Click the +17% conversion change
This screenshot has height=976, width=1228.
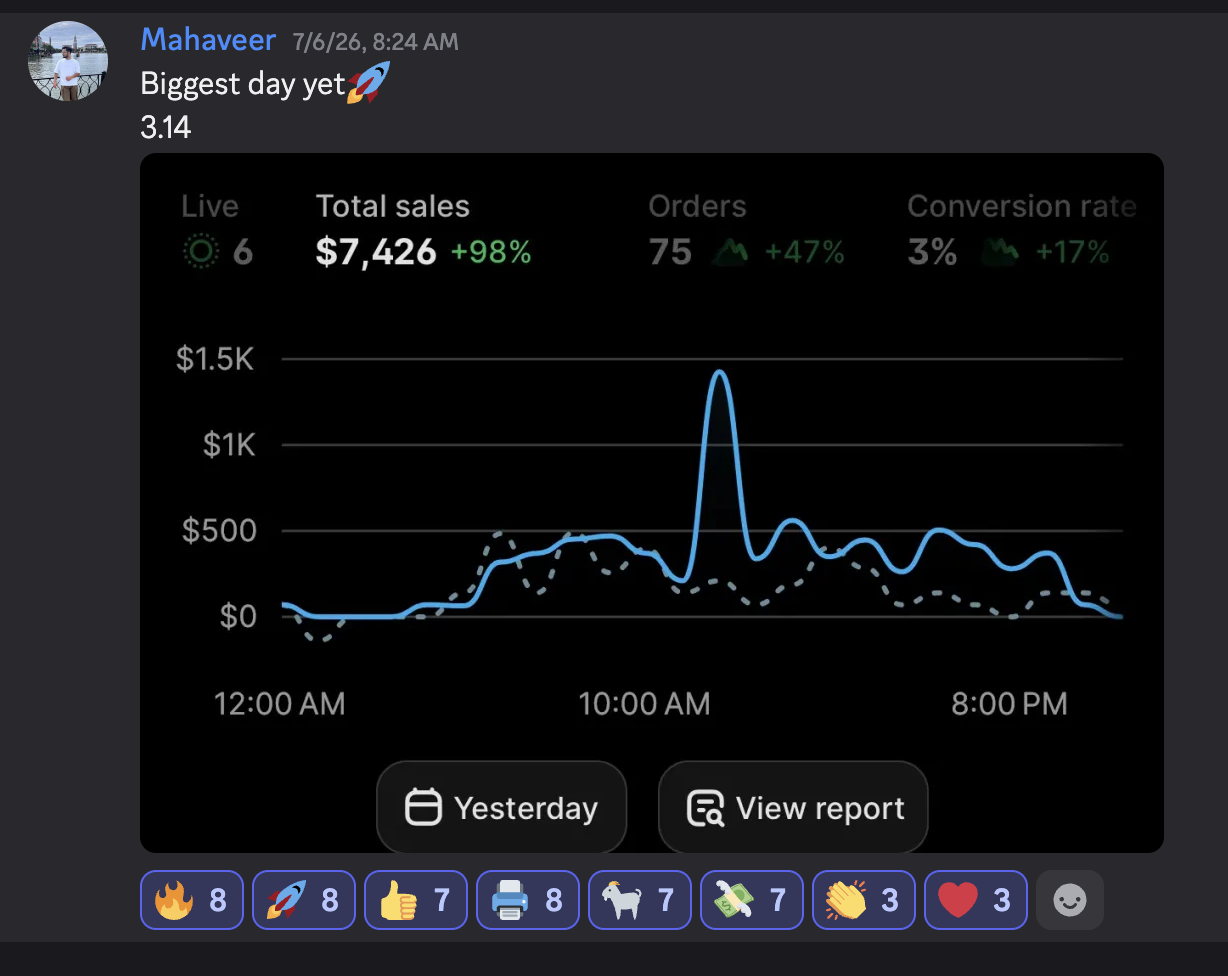(x=1072, y=253)
